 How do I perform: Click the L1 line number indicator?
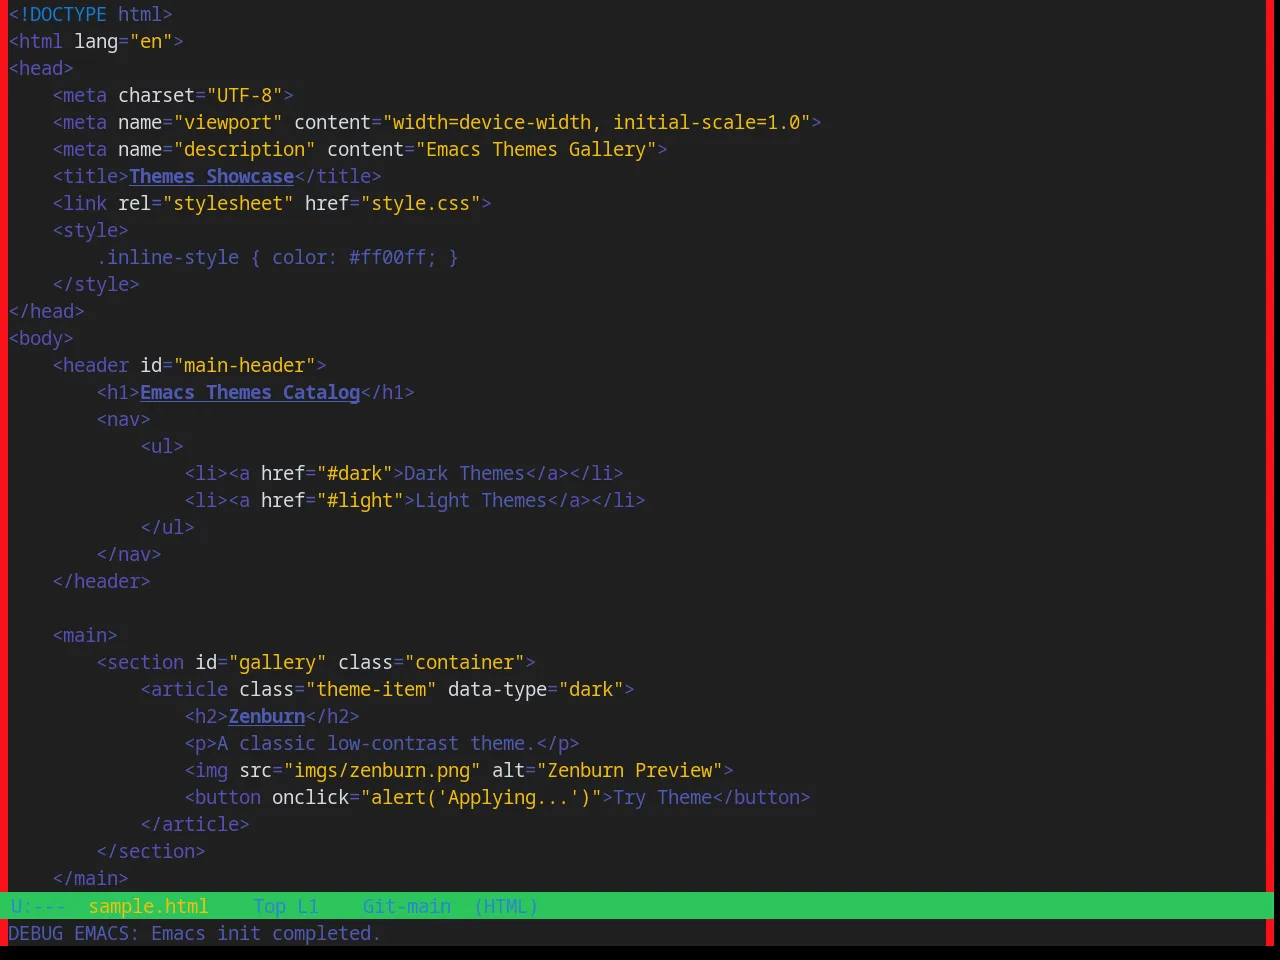click(x=308, y=906)
